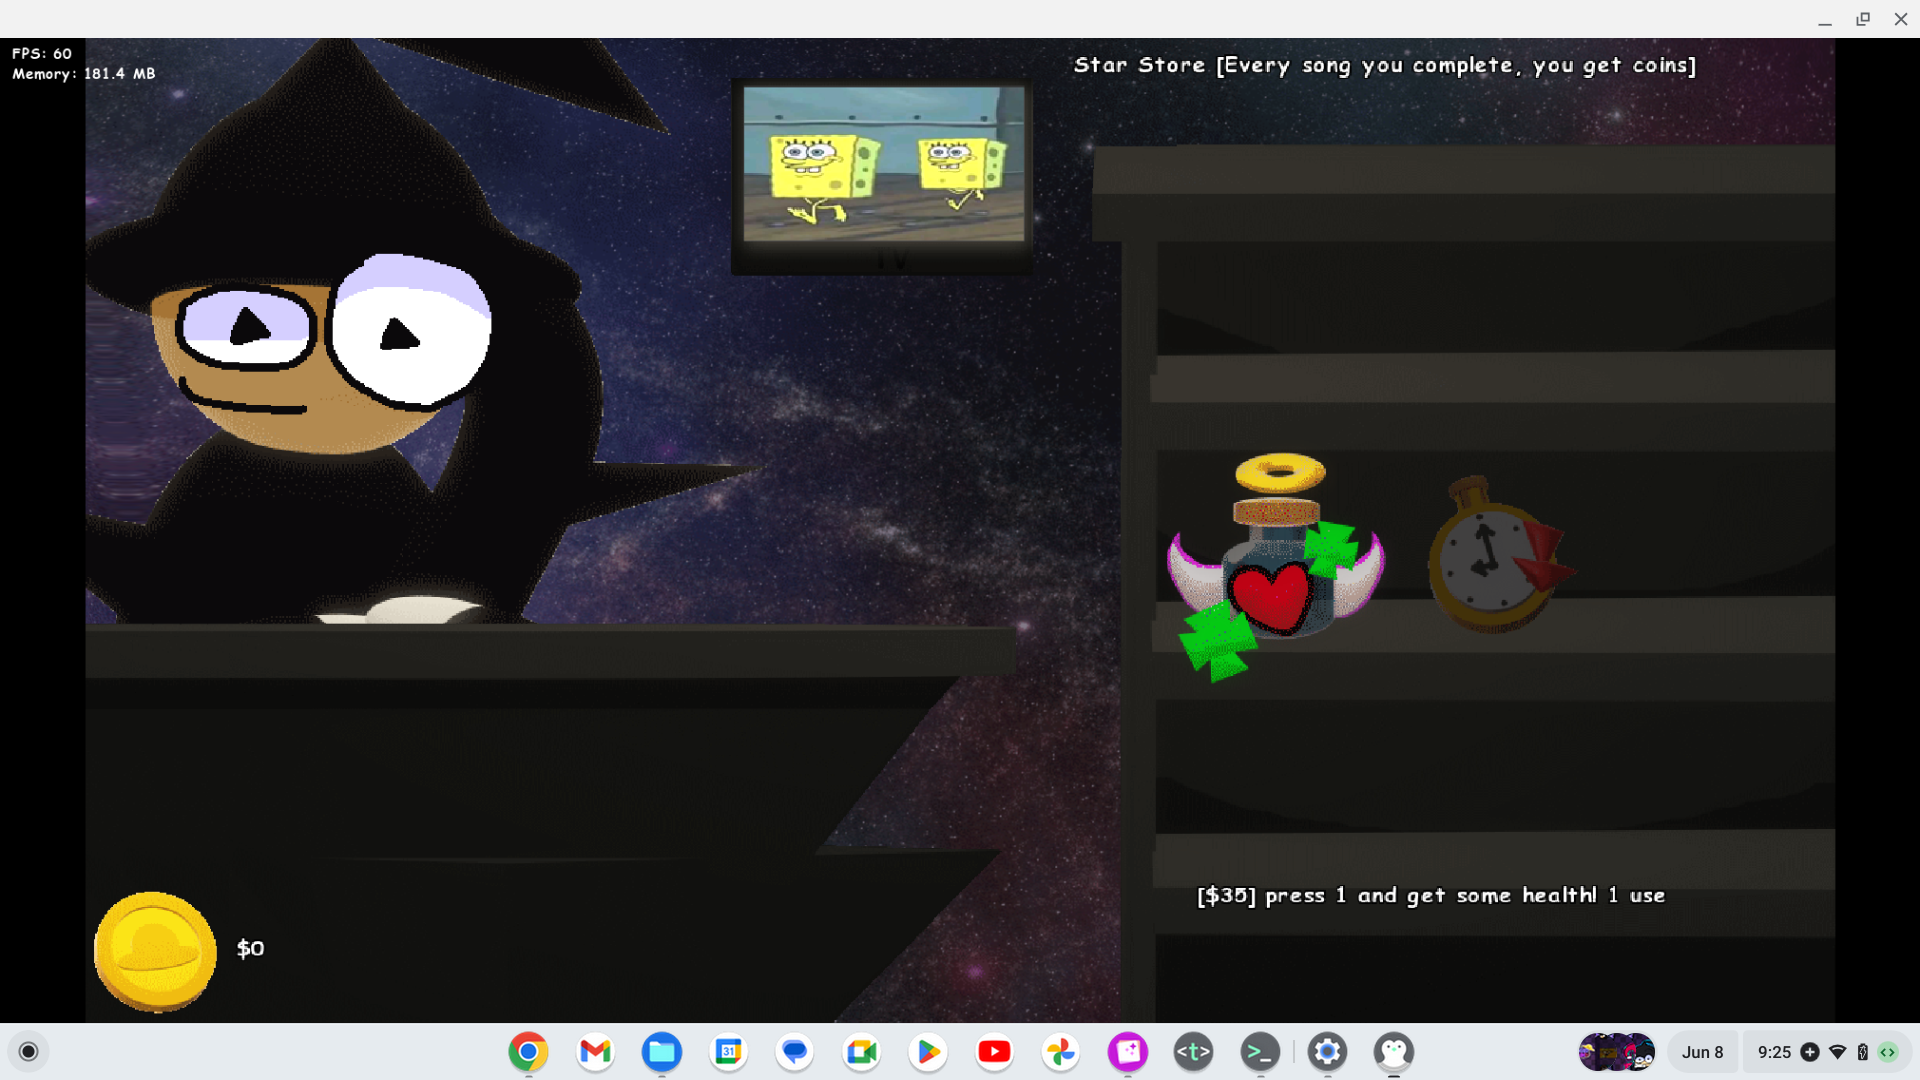Click the health potion price description text
The image size is (1920, 1080).
pyautogui.click(x=1431, y=896)
